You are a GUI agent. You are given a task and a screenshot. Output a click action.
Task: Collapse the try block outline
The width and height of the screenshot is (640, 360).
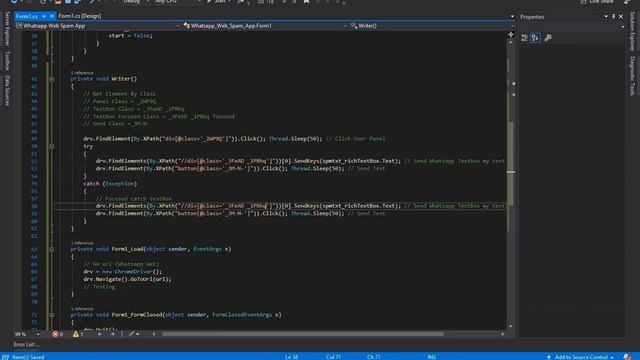tap(52, 146)
